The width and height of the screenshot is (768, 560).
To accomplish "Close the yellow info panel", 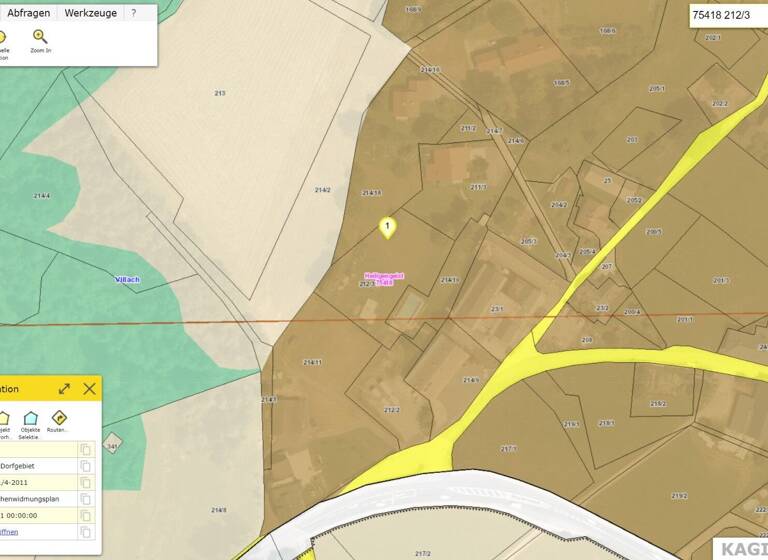I will (x=89, y=389).
